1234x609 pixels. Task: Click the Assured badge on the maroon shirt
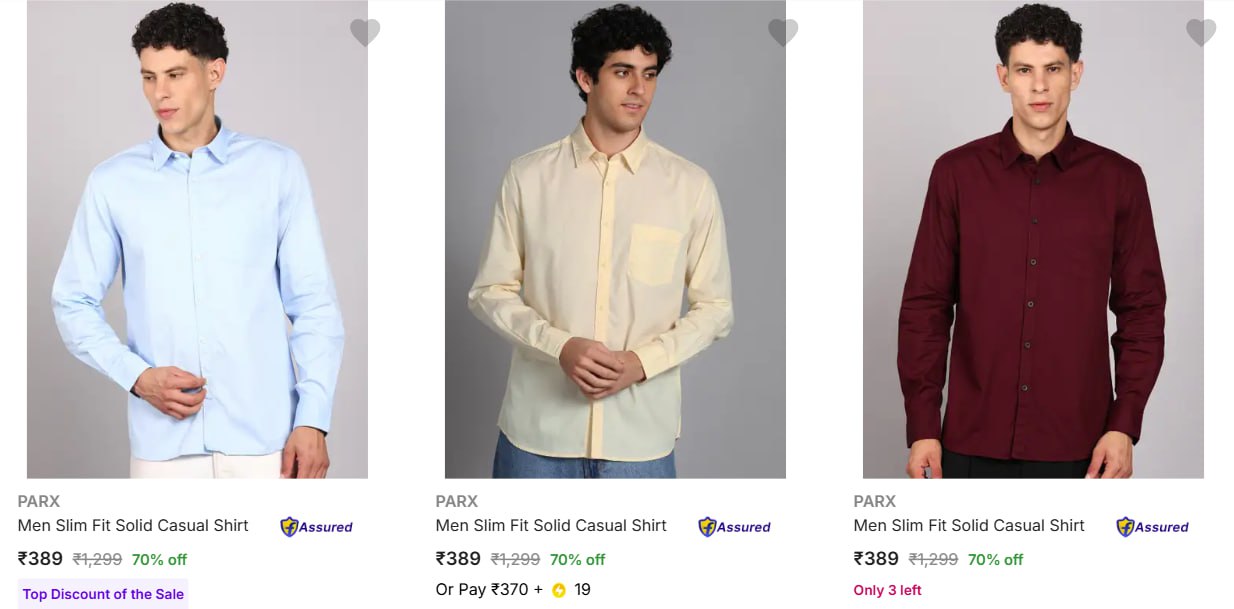[x=1152, y=527]
